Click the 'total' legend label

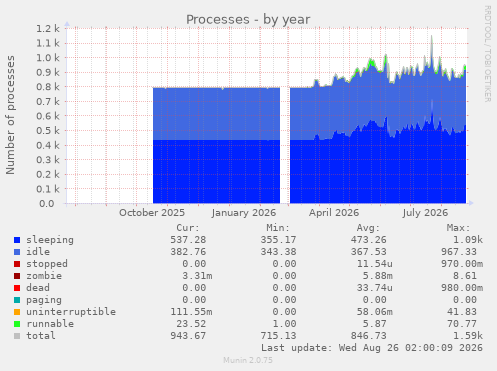[41, 336]
